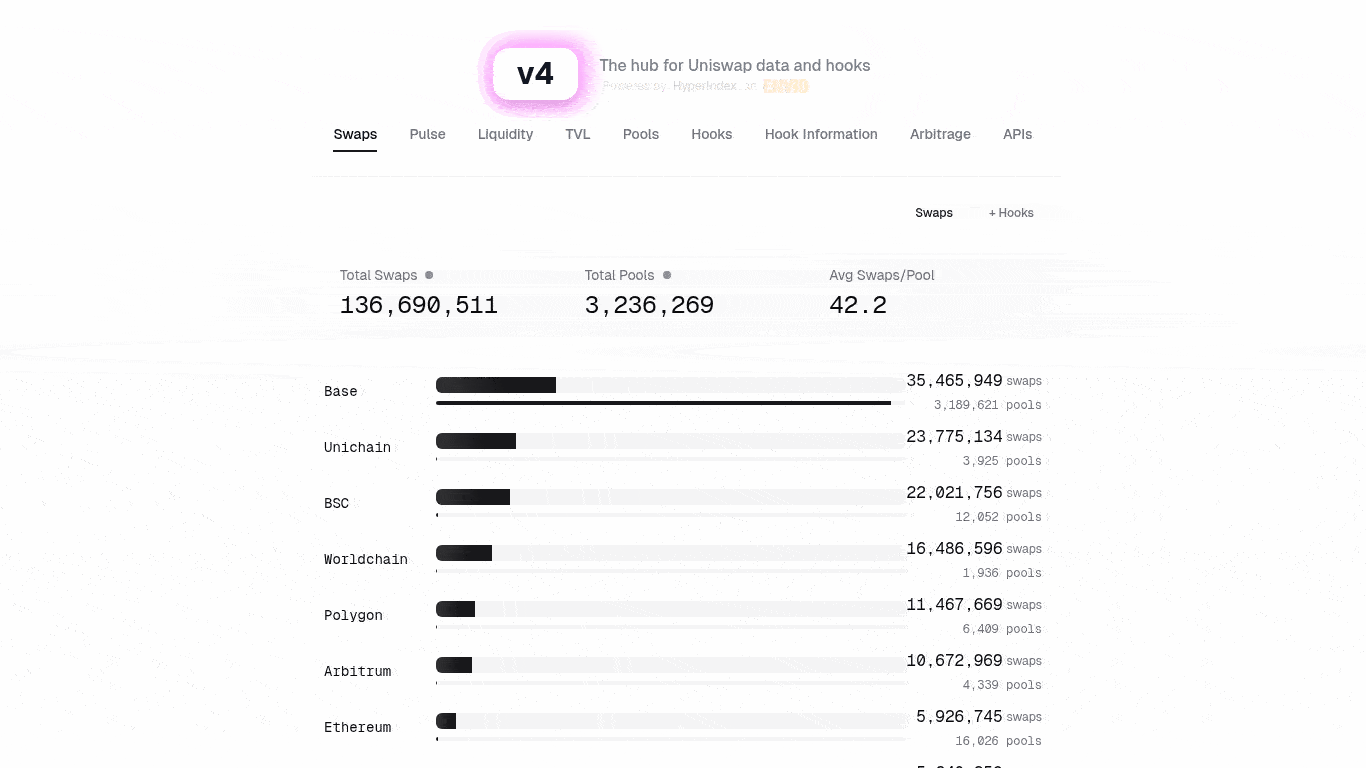The image size is (1366, 768).
Task: Open the Envio link in header
Action: (x=785, y=86)
